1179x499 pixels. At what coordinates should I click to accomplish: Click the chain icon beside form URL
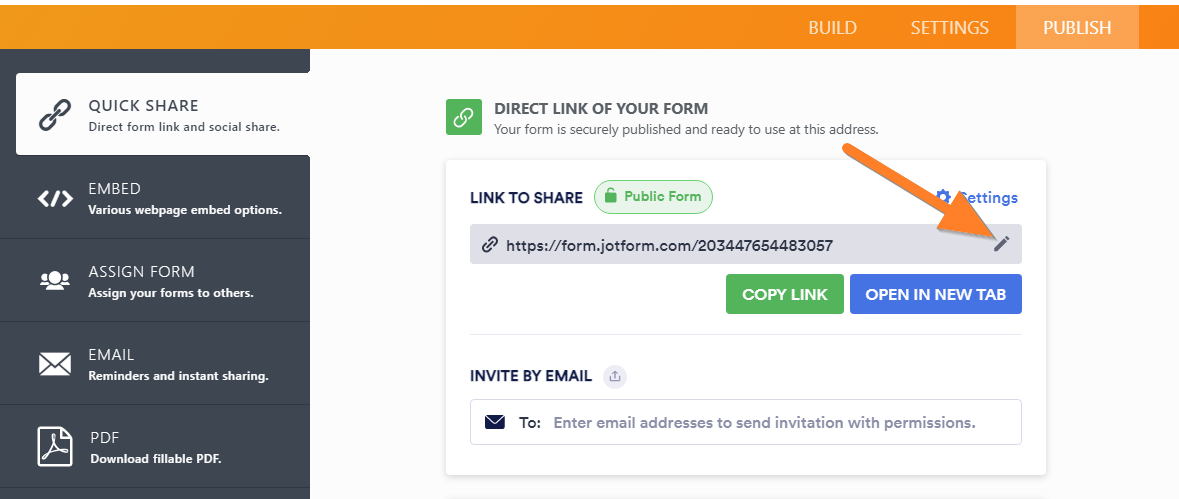pyautogui.click(x=489, y=245)
